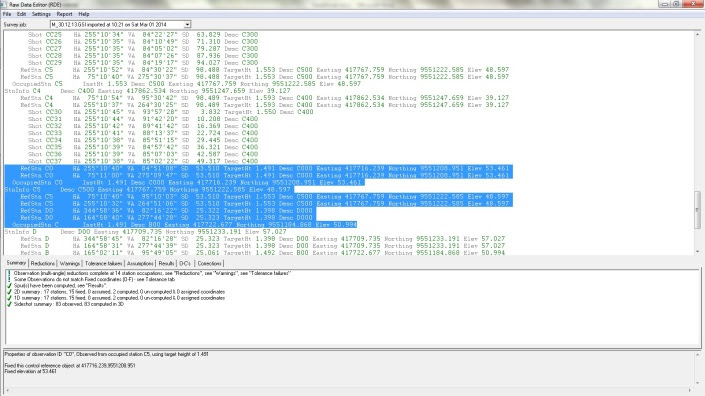The image size is (705, 396).
Task: Click the green check beside '2D summary'
Action: coord(9,292)
